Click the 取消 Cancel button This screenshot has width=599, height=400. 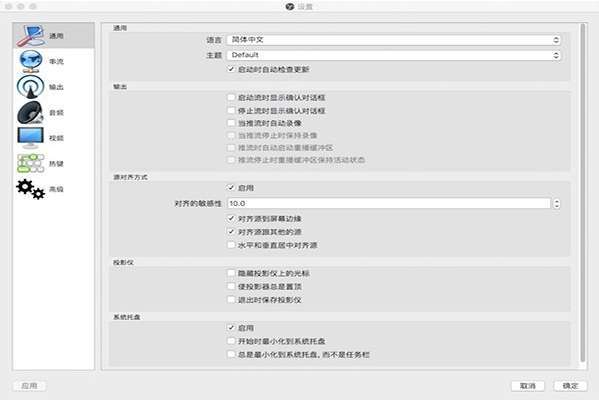pos(528,386)
